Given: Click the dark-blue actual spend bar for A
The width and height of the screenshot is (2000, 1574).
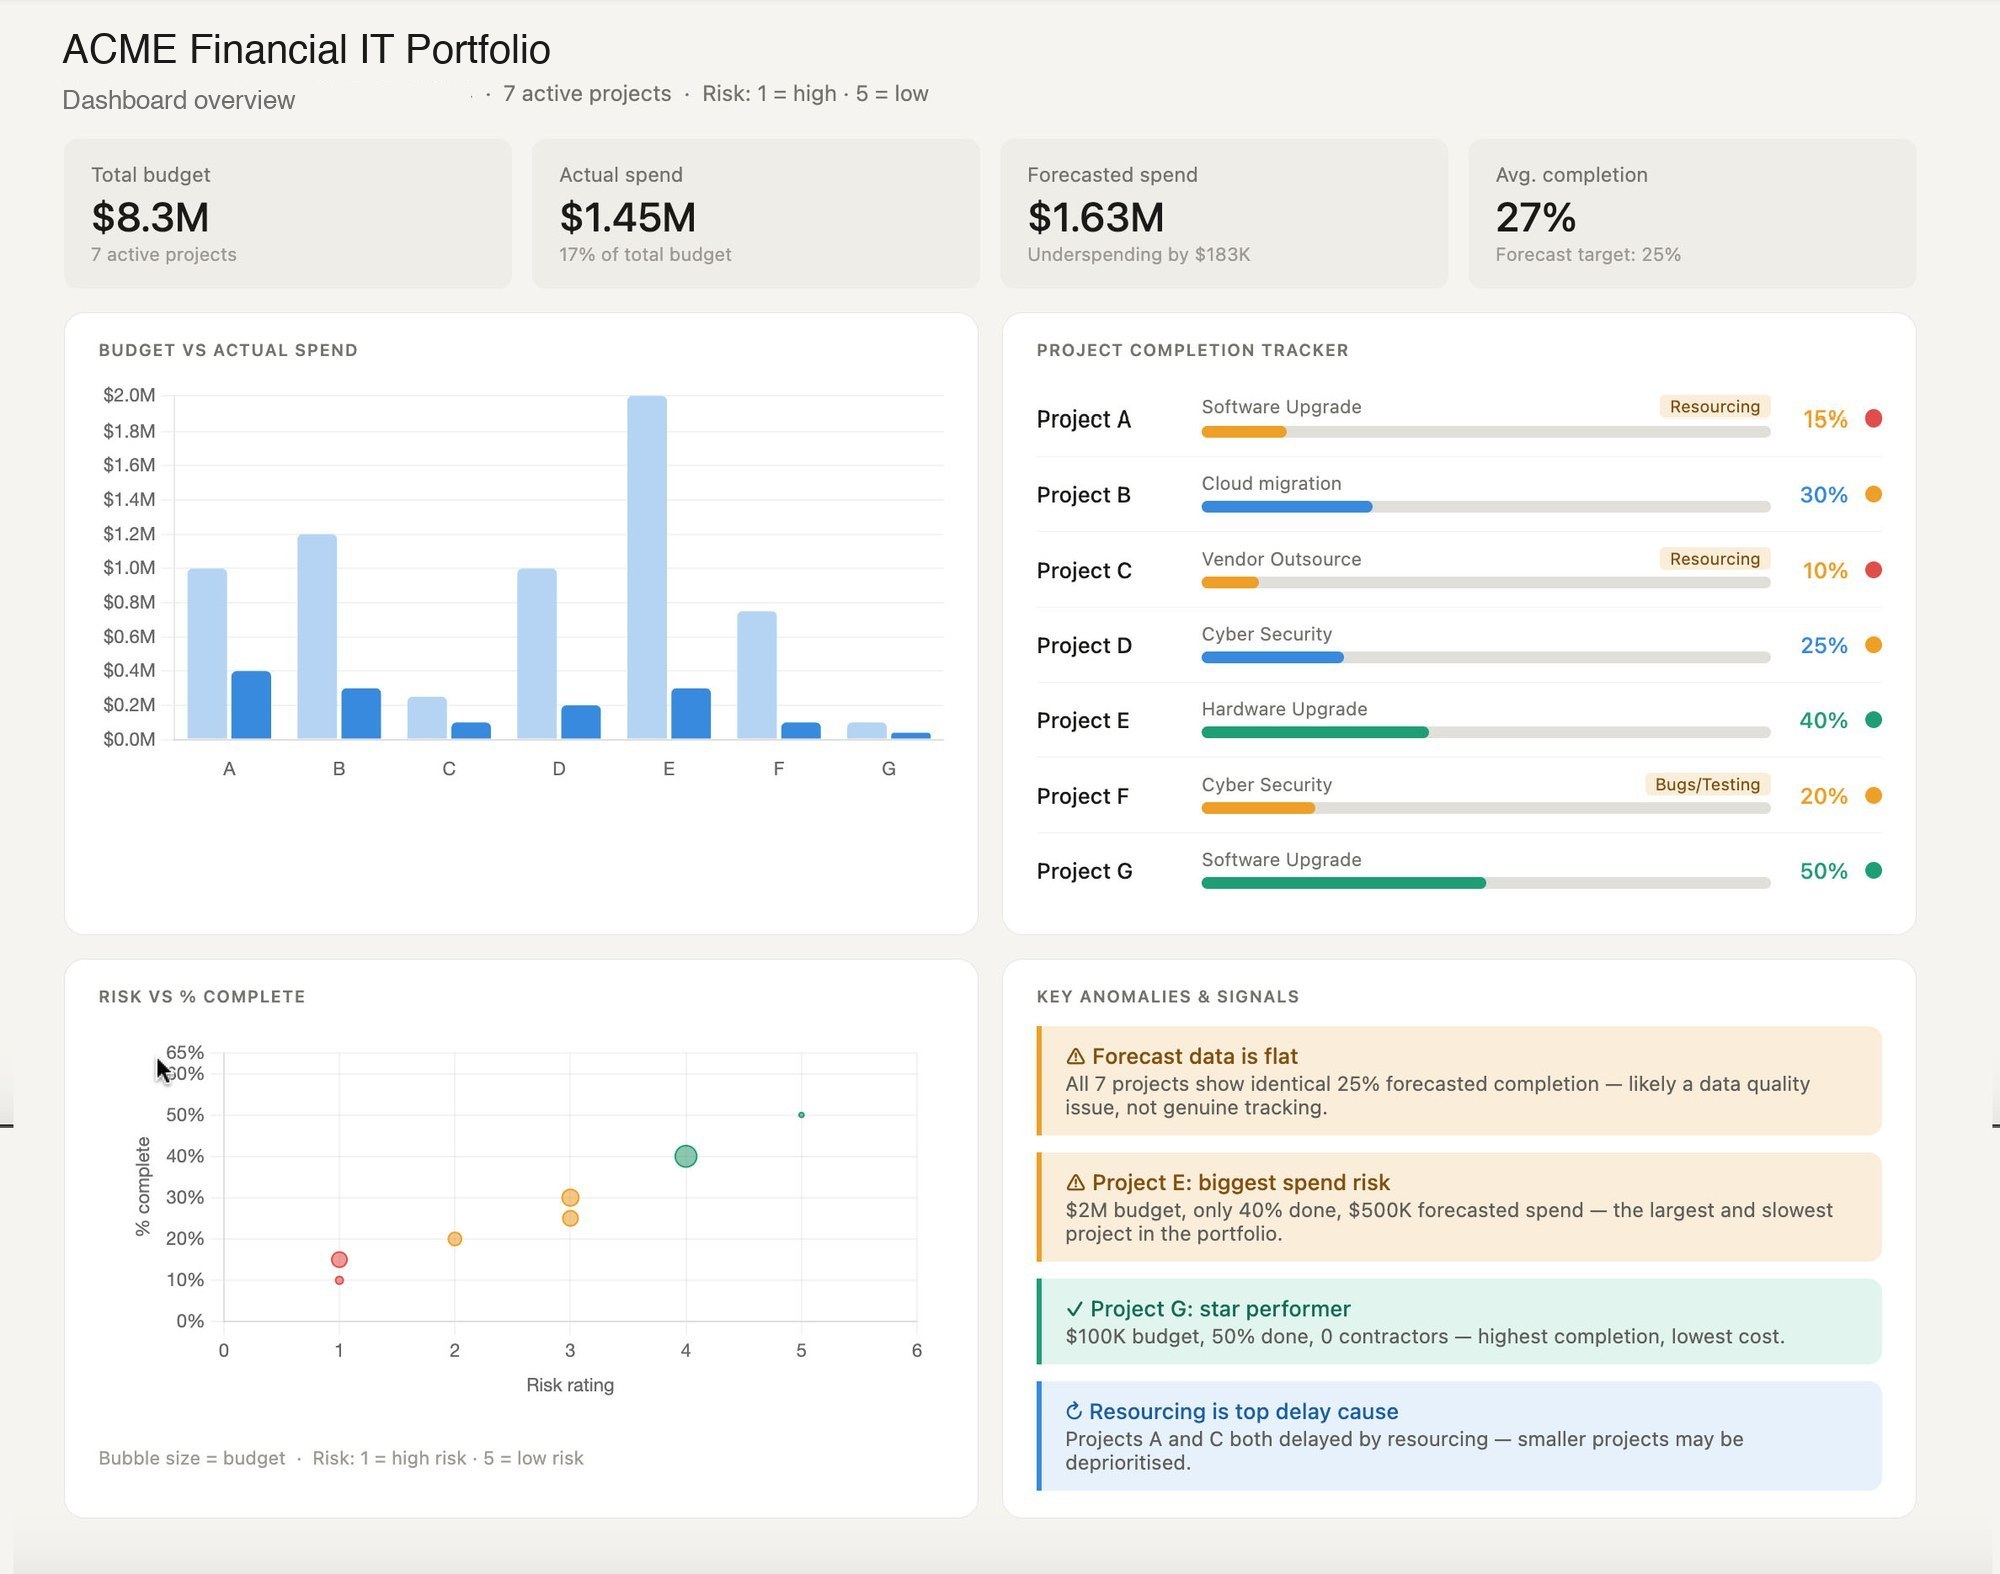Looking at the screenshot, I should tap(251, 705).
